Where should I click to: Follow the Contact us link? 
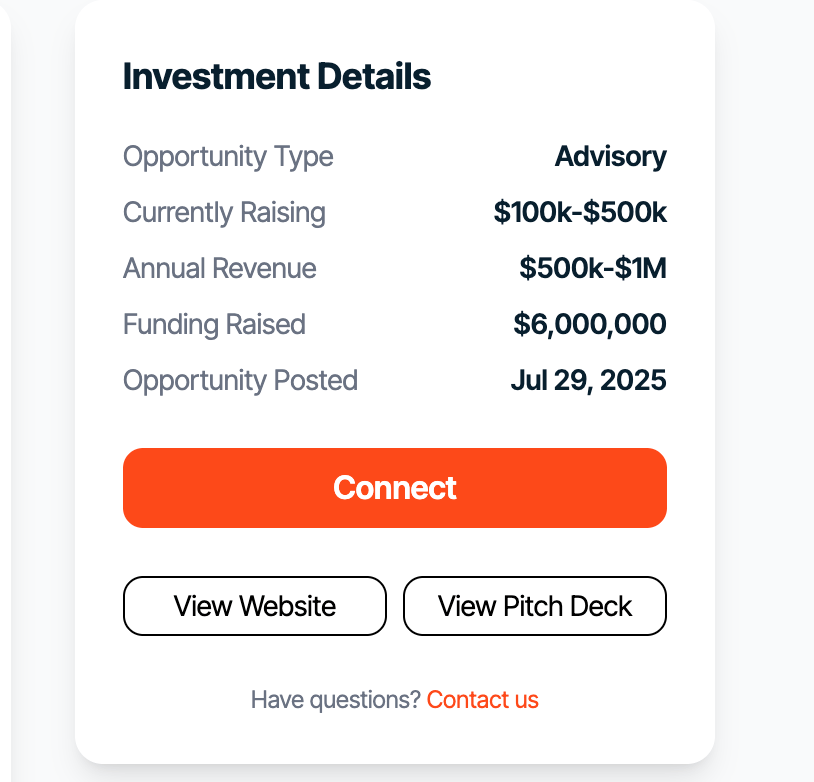[x=482, y=700]
